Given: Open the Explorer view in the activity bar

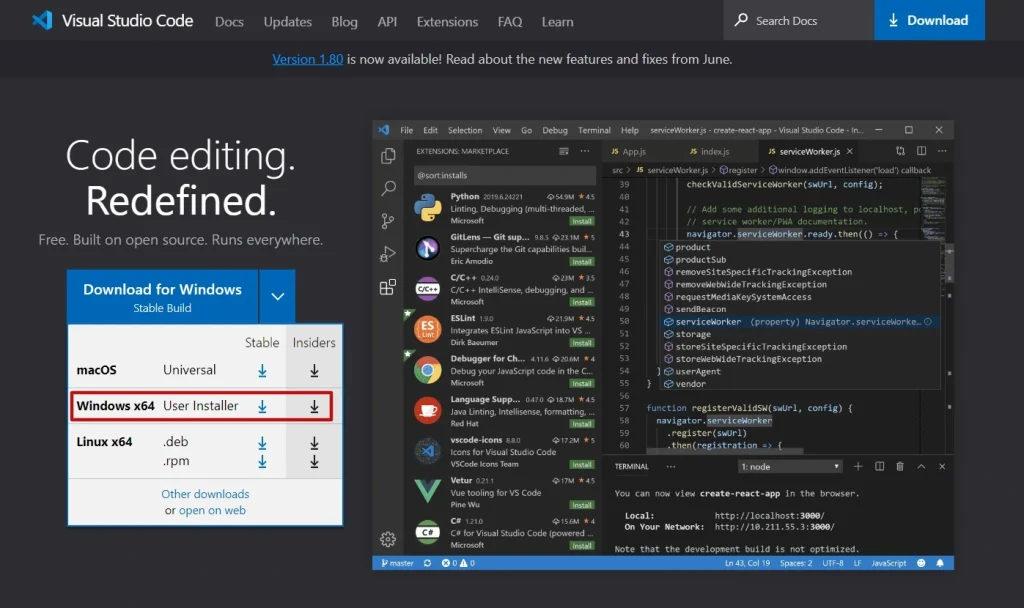Looking at the screenshot, I should [x=388, y=156].
